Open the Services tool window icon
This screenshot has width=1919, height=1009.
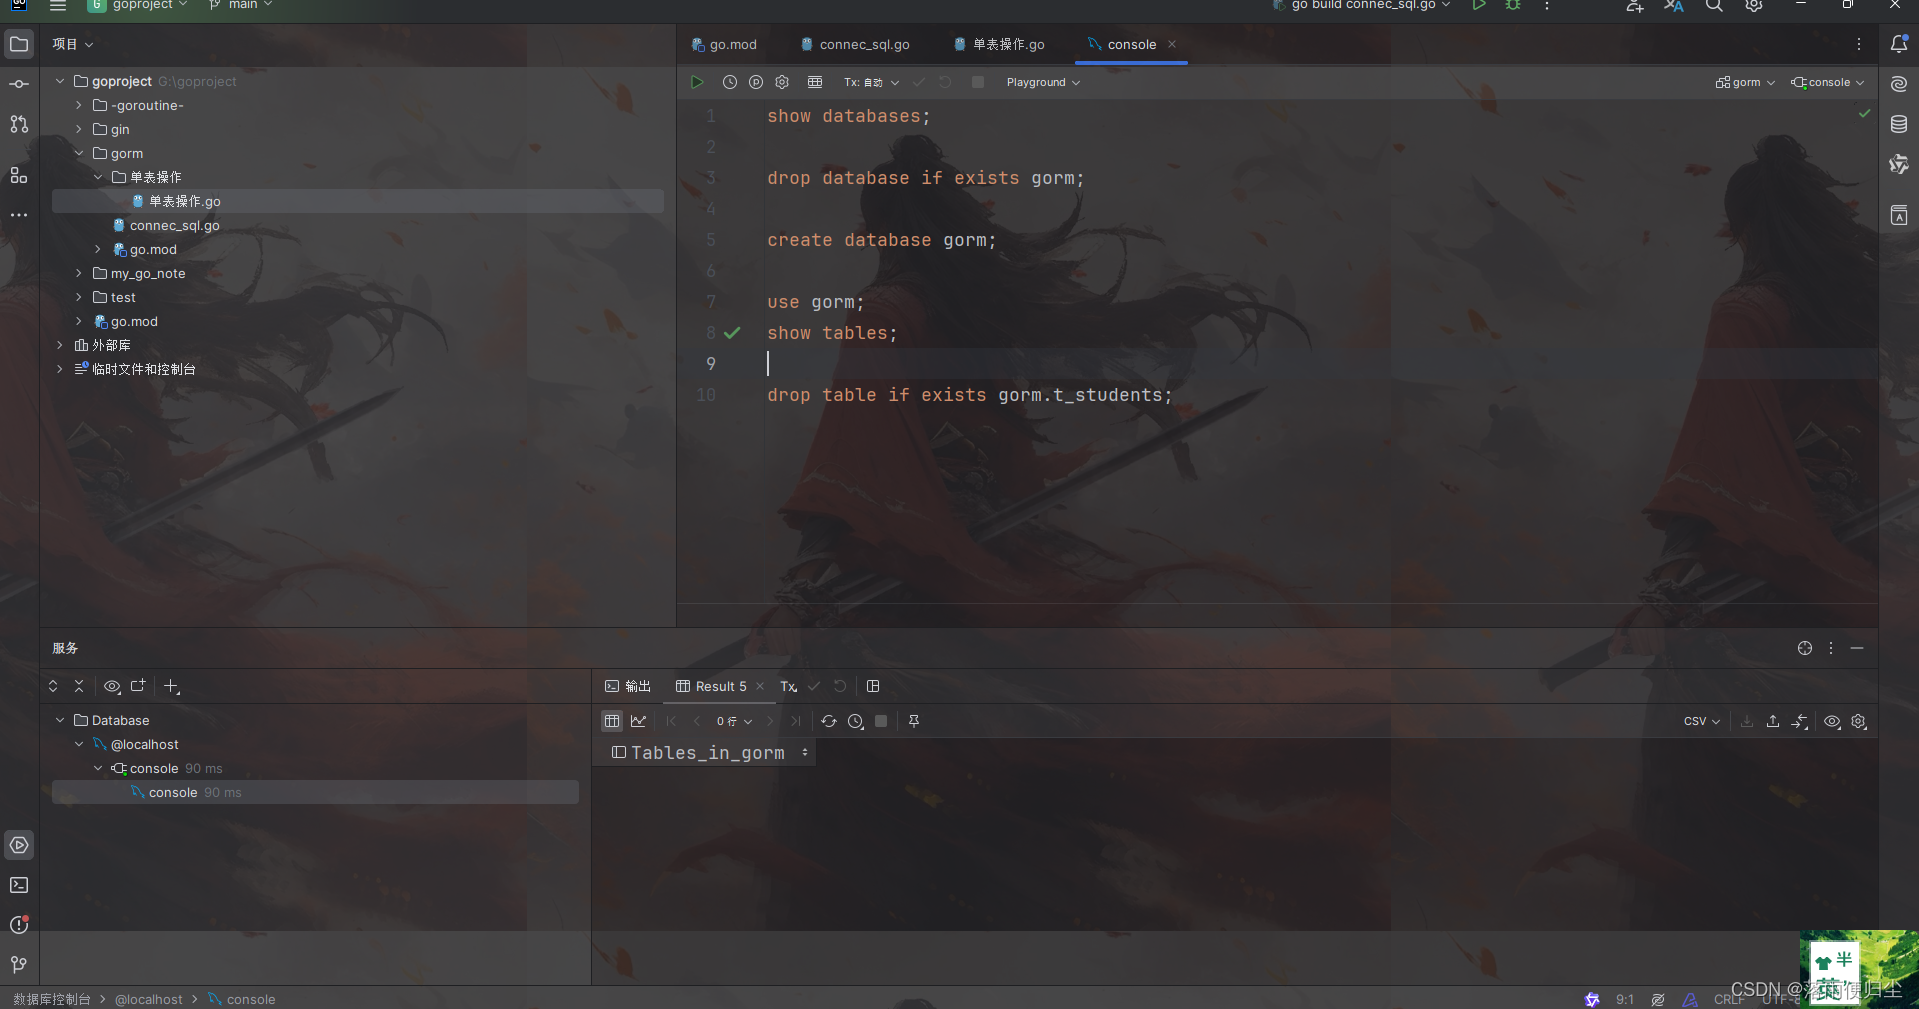19,845
